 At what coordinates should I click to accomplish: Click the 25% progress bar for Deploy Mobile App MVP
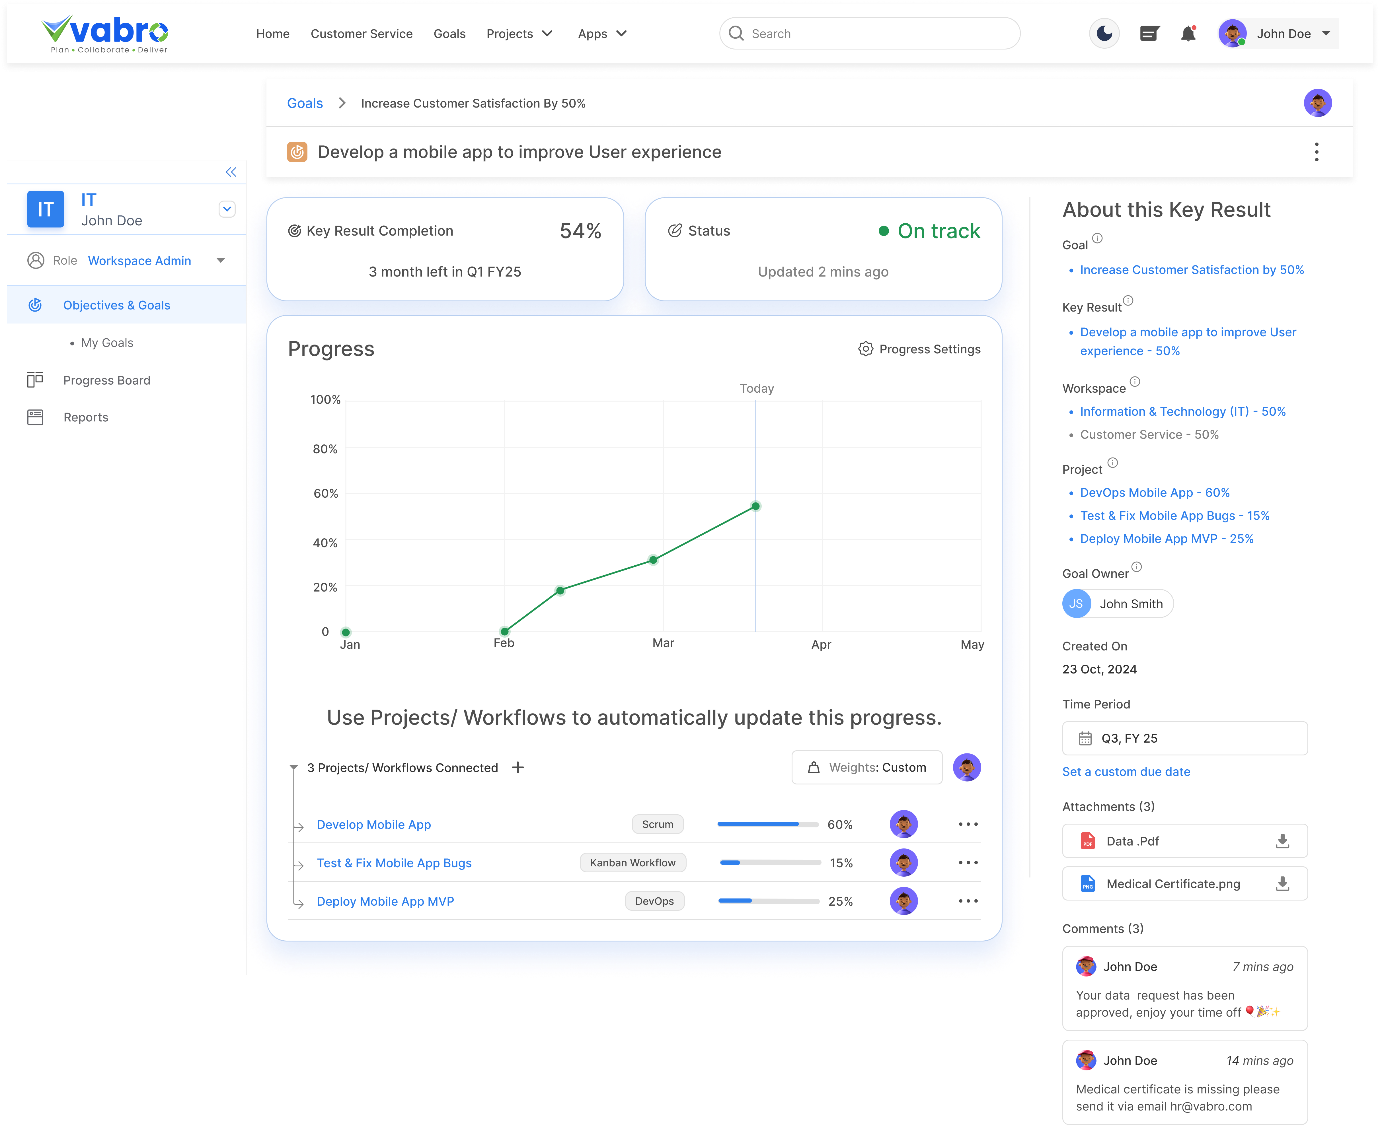769,901
